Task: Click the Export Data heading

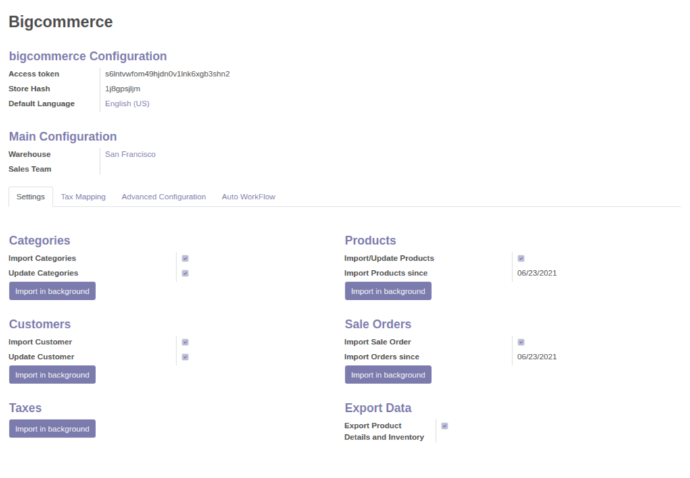Action: (378, 408)
